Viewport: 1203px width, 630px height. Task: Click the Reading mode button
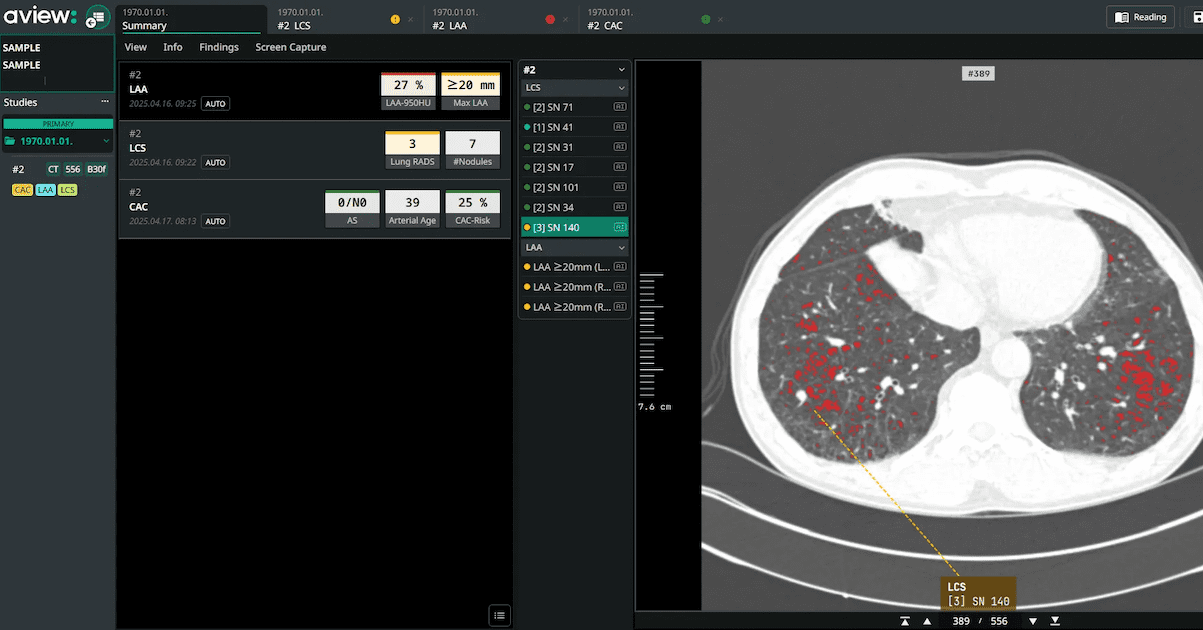pos(1140,17)
